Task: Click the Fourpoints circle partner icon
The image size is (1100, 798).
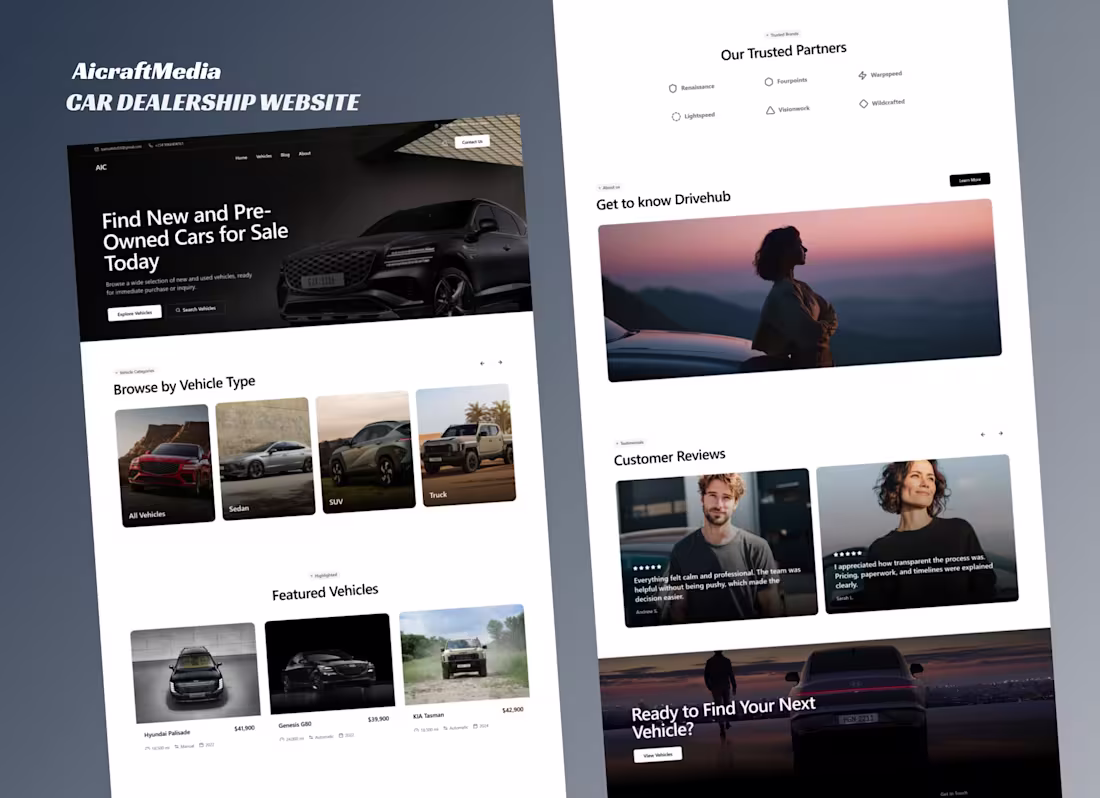Action: pos(769,82)
